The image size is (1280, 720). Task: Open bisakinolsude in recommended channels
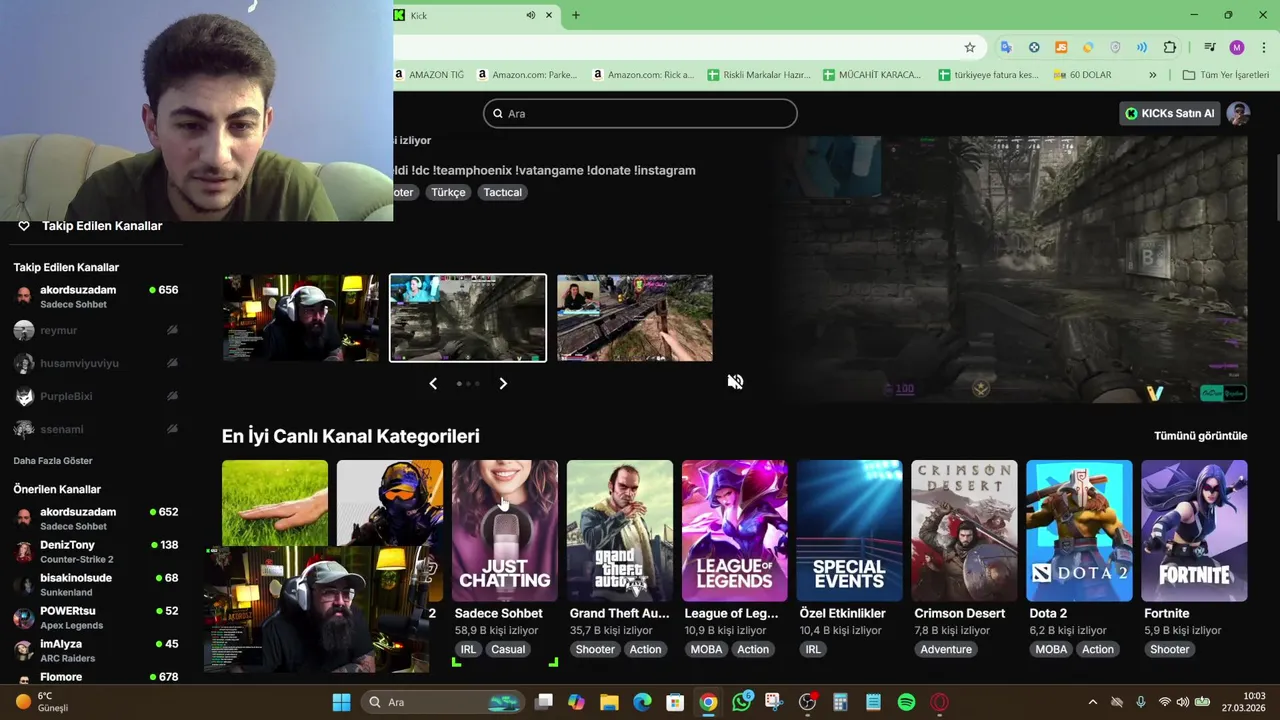(97, 584)
